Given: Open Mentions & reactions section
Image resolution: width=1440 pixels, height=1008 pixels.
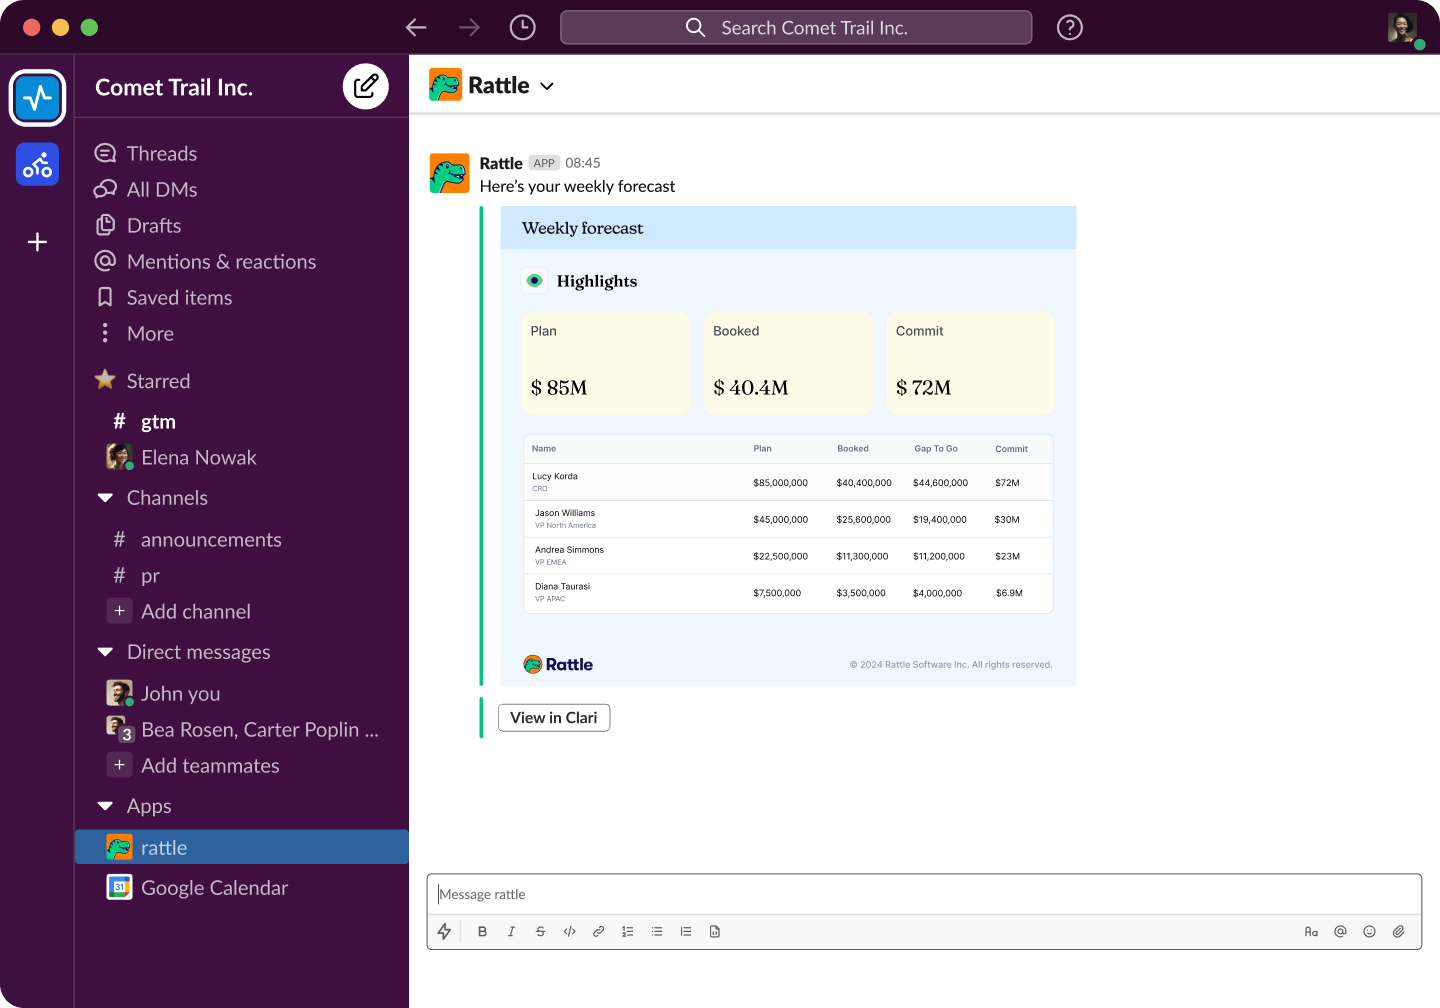Looking at the screenshot, I should click(221, 261).
